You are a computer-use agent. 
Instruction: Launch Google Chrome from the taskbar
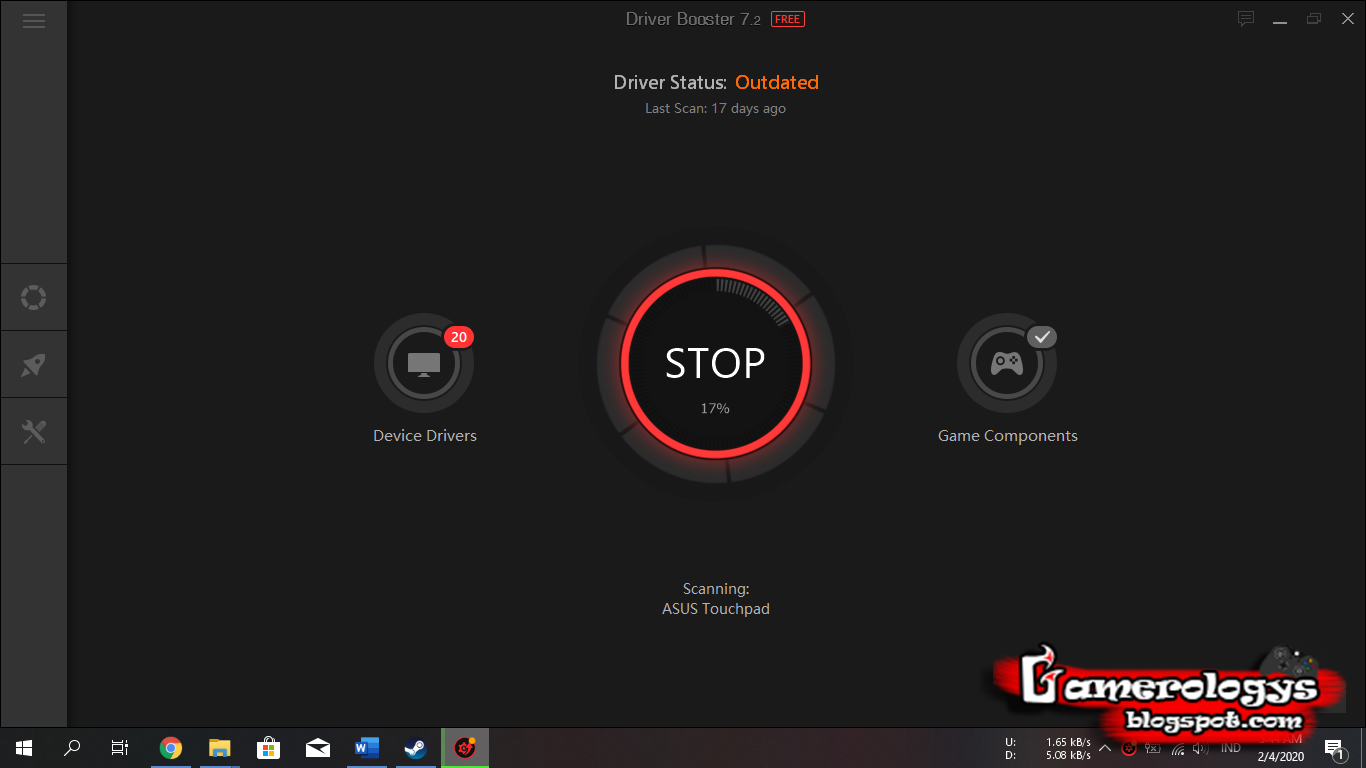pos(171,747)
